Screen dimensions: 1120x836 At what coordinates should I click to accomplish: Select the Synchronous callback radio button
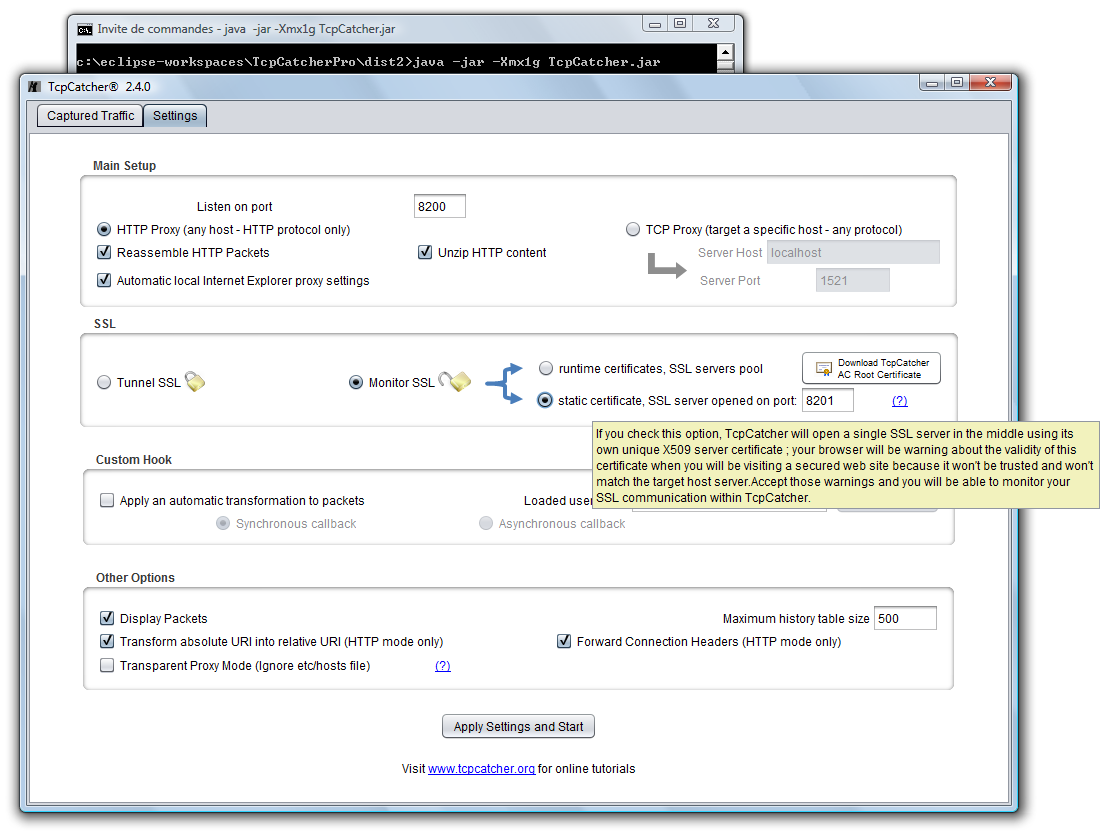coord(223,523)
